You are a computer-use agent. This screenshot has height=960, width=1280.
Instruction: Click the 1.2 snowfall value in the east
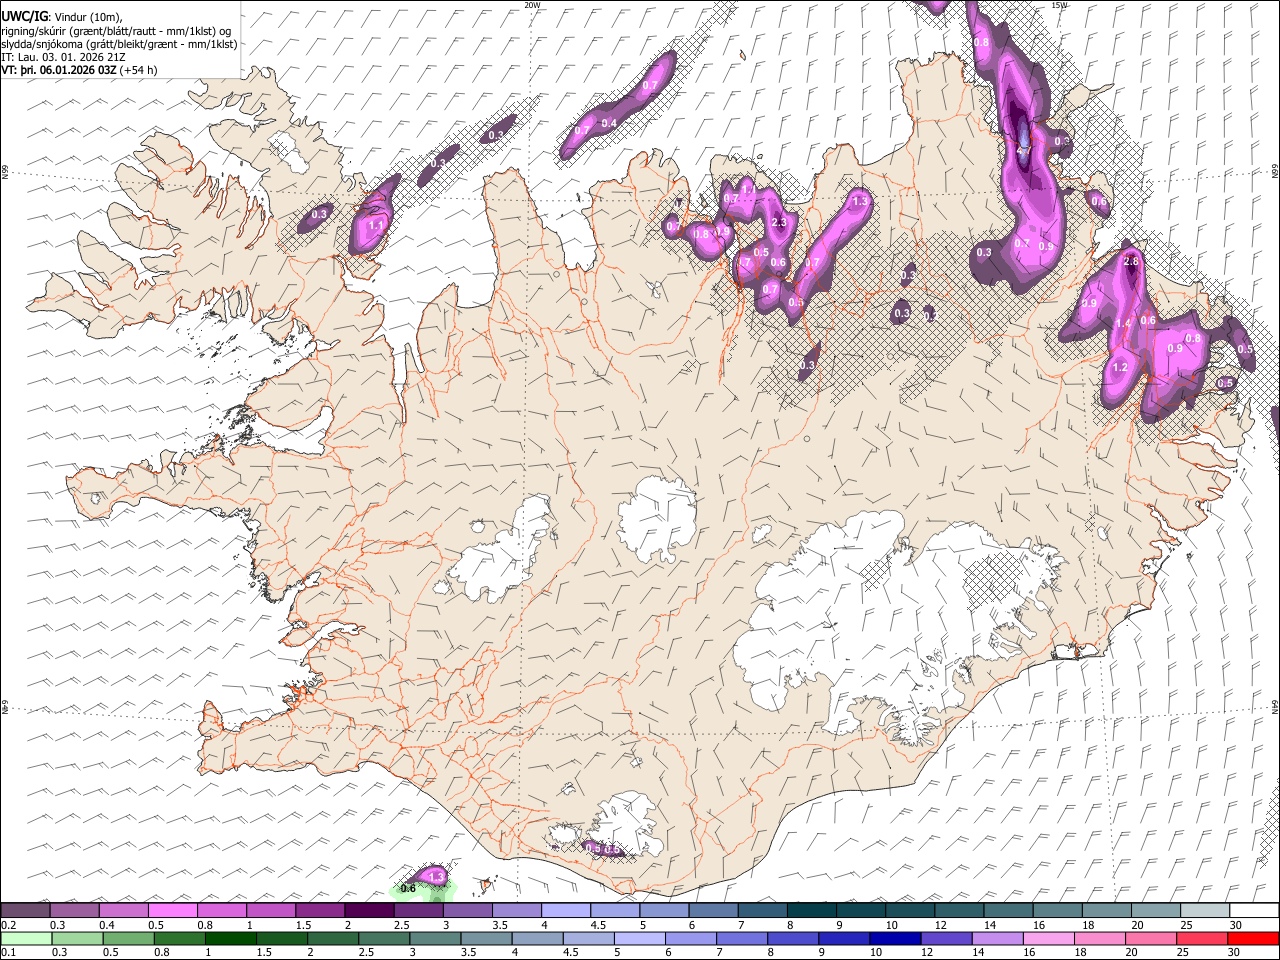coord(1120,368)
